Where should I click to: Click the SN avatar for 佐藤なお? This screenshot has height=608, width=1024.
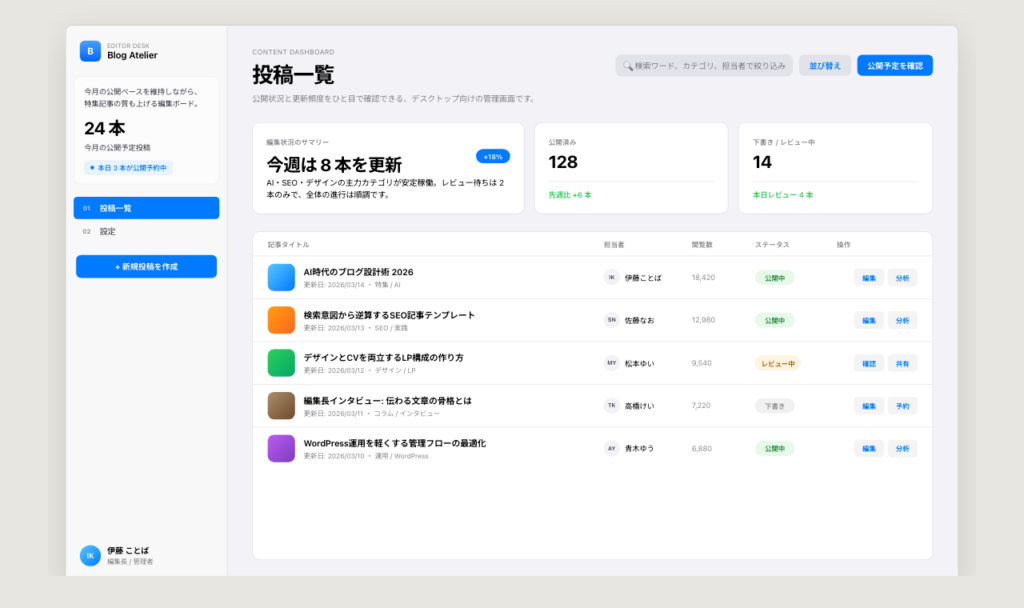[x=611, y=320]
